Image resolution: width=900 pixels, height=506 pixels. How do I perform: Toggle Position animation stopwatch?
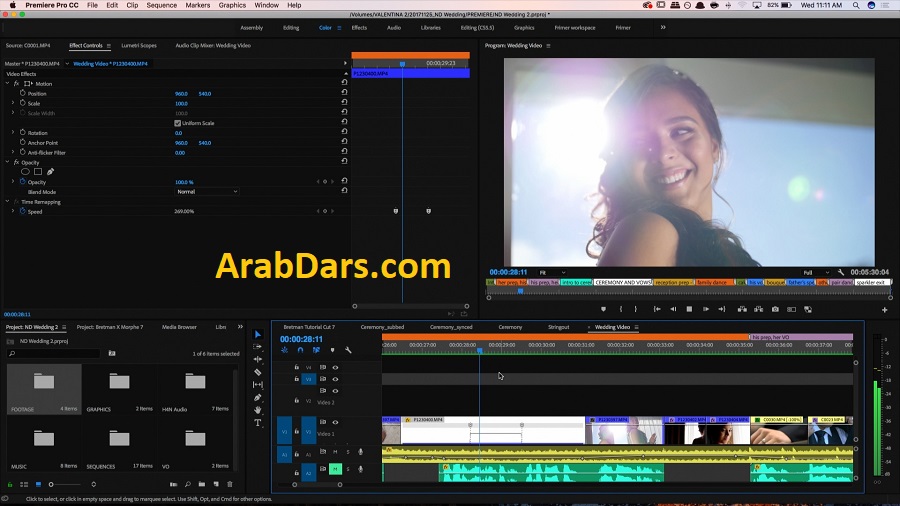pyautogui.click(x=23, y=93)
